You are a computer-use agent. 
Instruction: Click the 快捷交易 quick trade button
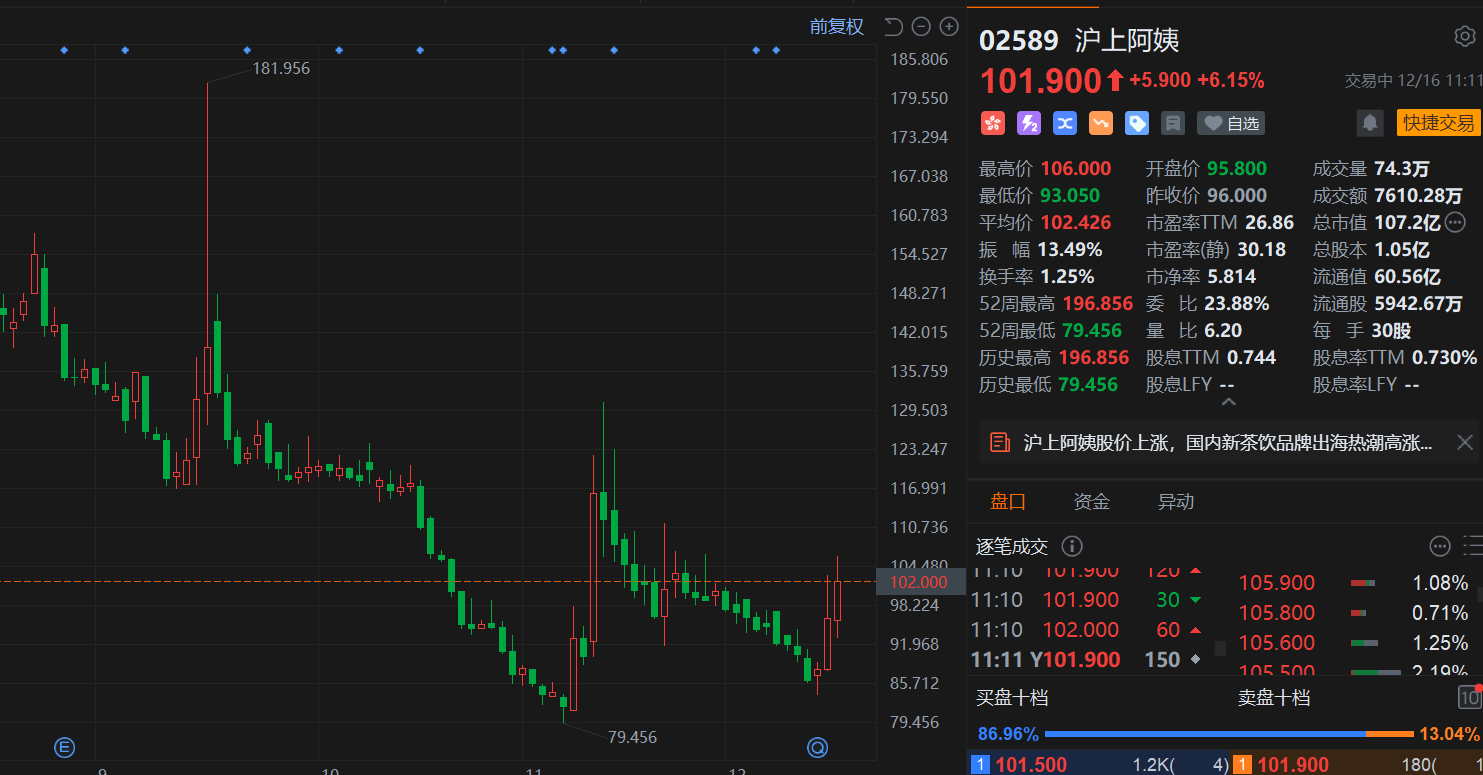(x=1438, y=123)
